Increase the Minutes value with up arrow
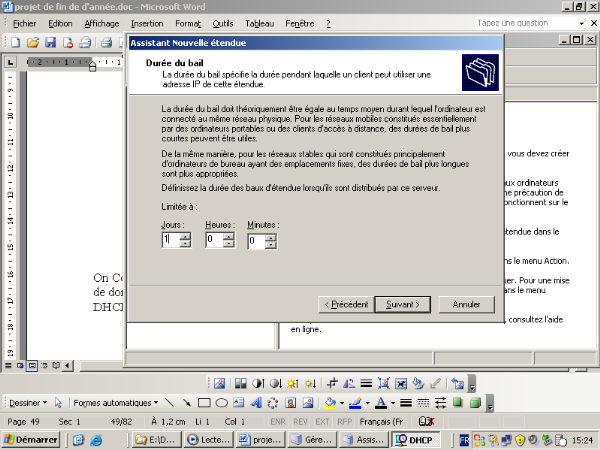 pos(271,236)
